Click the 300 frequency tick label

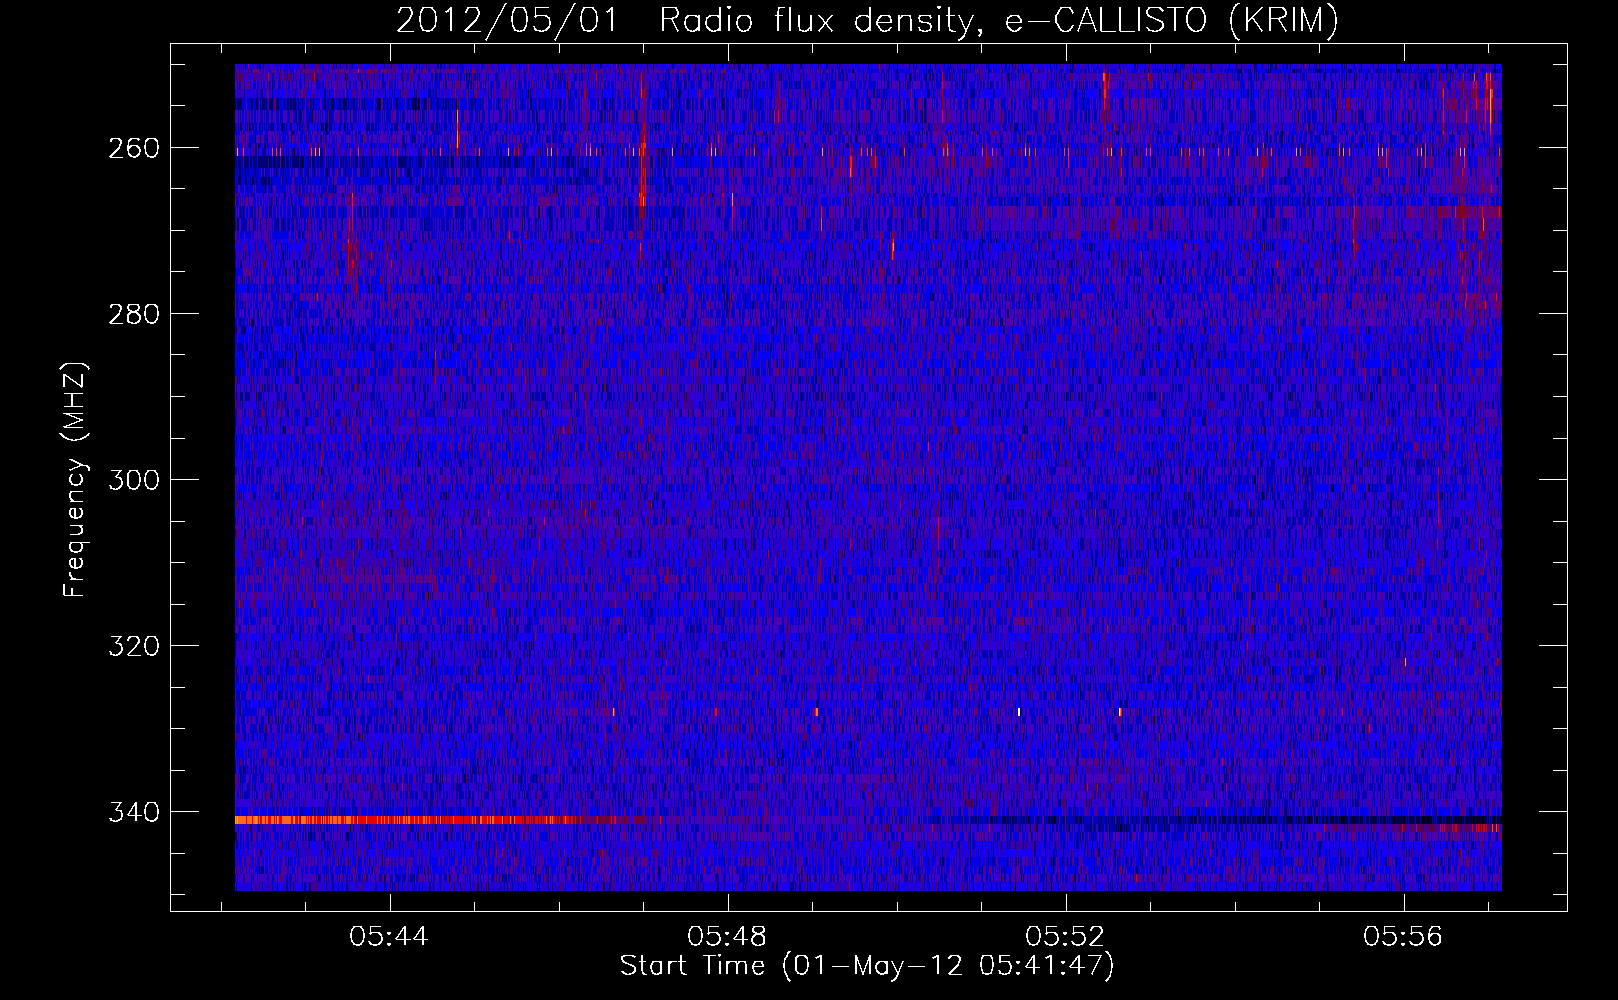click(x=134, y=480)
